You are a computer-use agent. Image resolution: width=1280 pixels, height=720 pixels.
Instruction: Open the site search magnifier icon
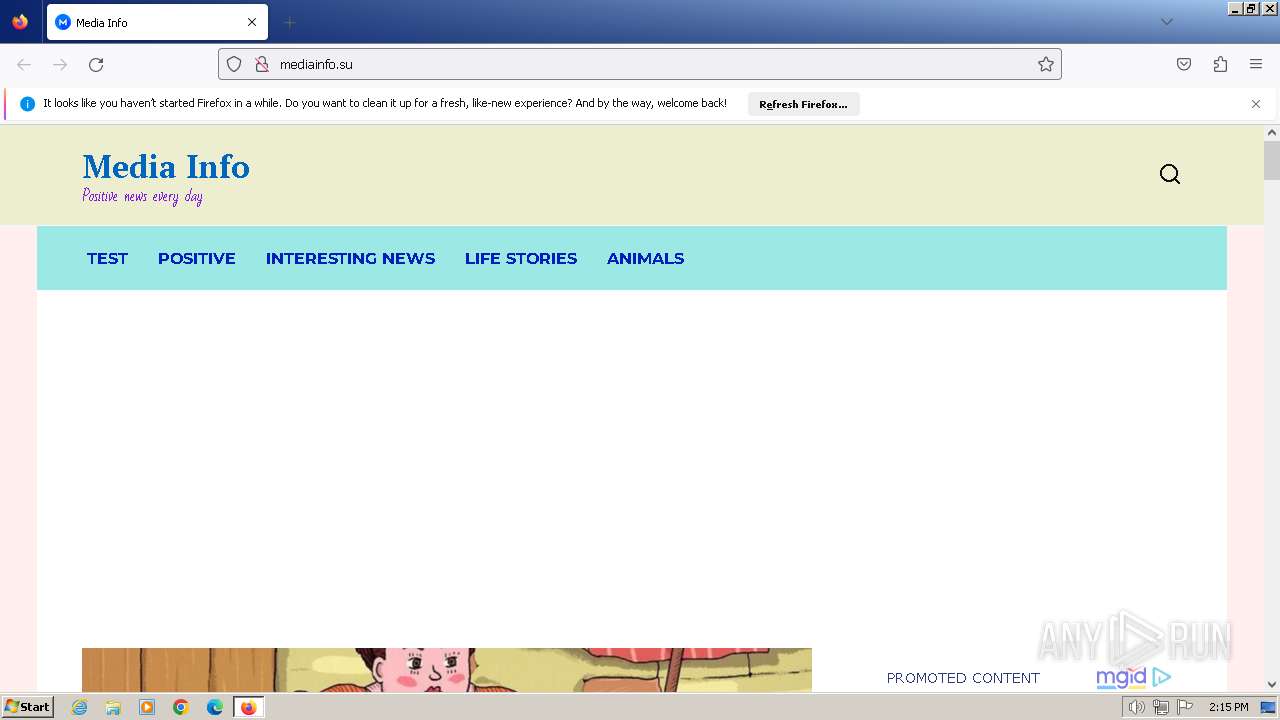(x=1170, y=175)
